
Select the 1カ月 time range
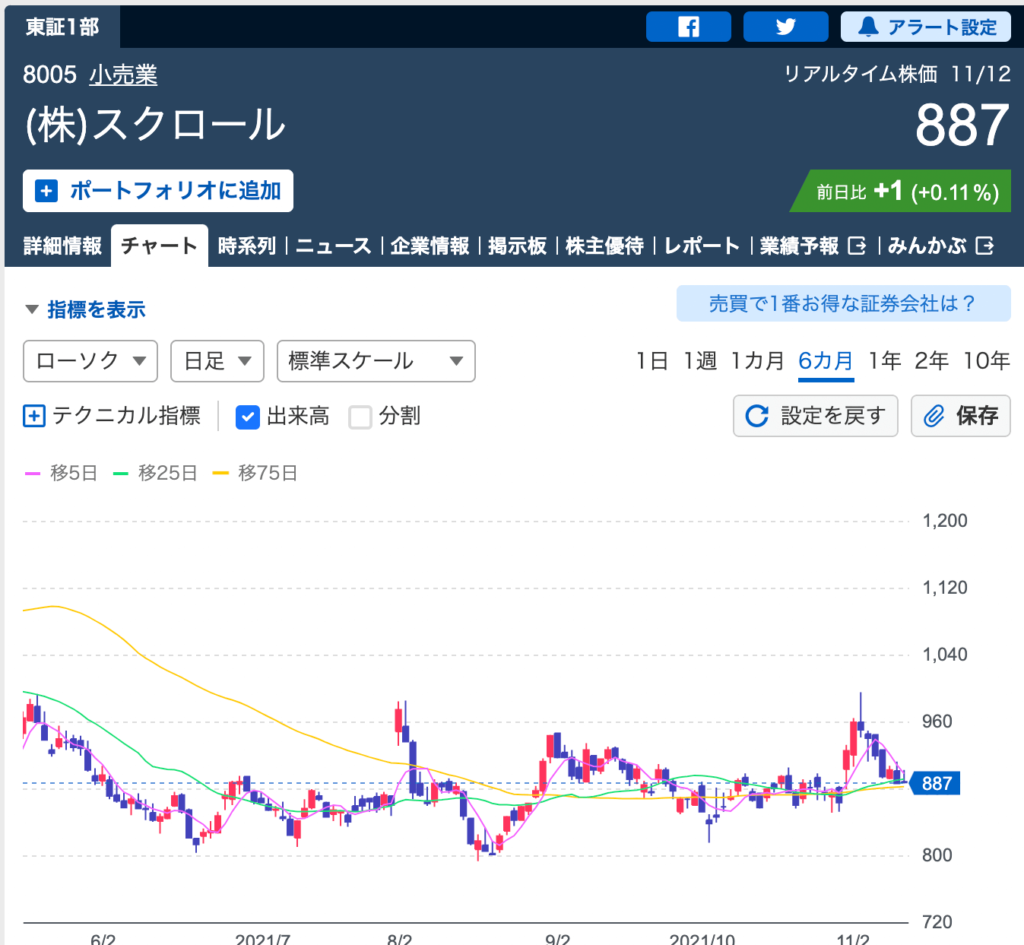coord(757,360)
